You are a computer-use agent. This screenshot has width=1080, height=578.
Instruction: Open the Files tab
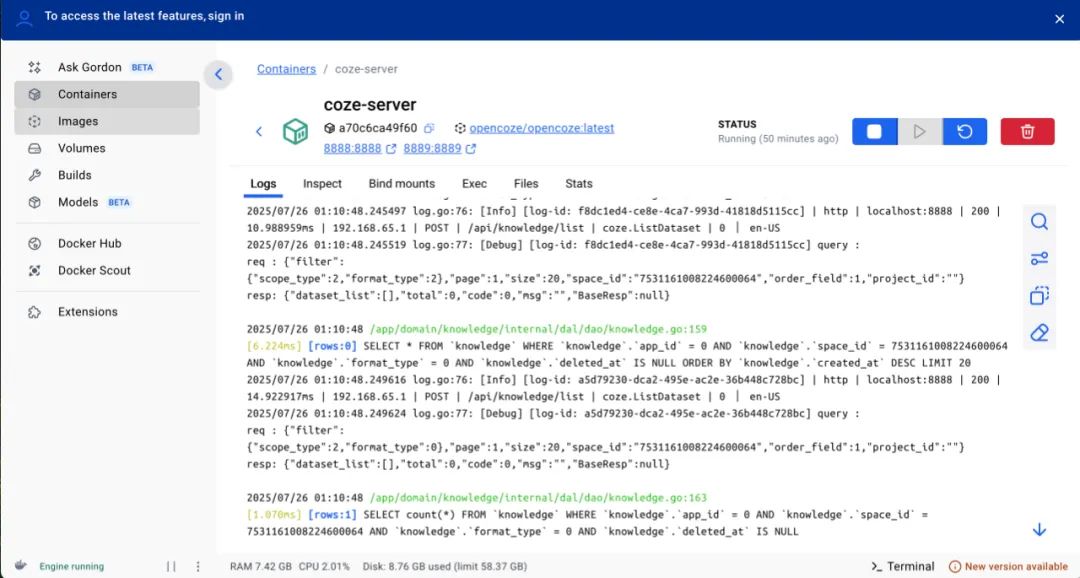526,184
